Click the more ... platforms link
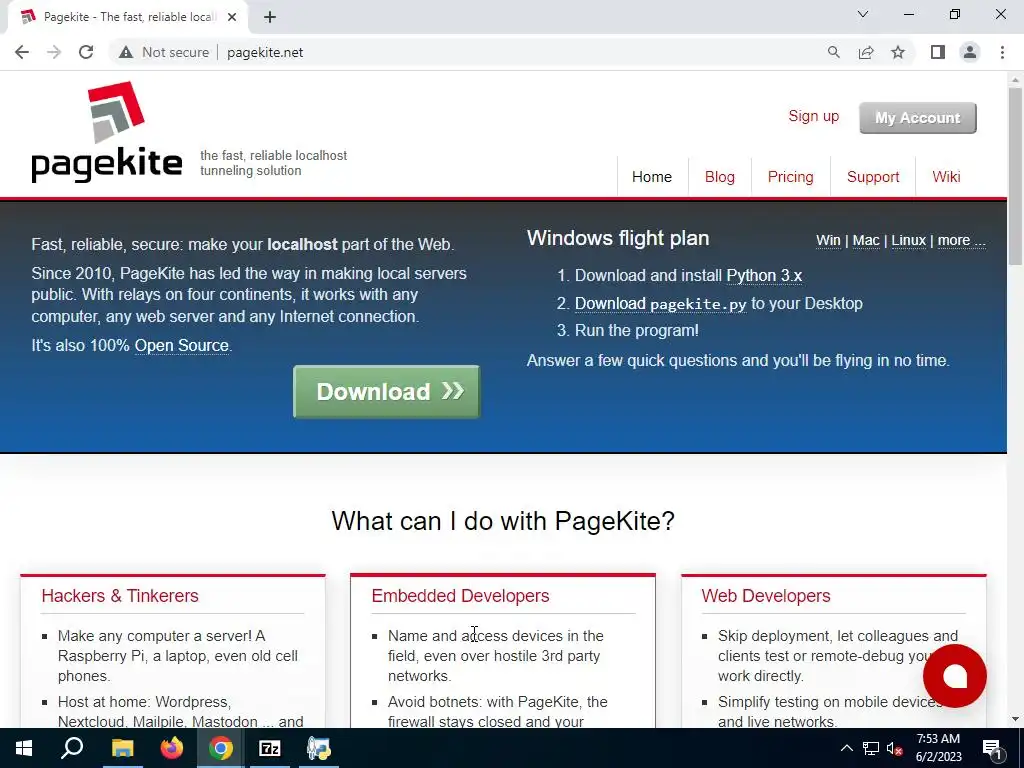The height and width of the screenshot is (768, 1024). pos(961,240)
